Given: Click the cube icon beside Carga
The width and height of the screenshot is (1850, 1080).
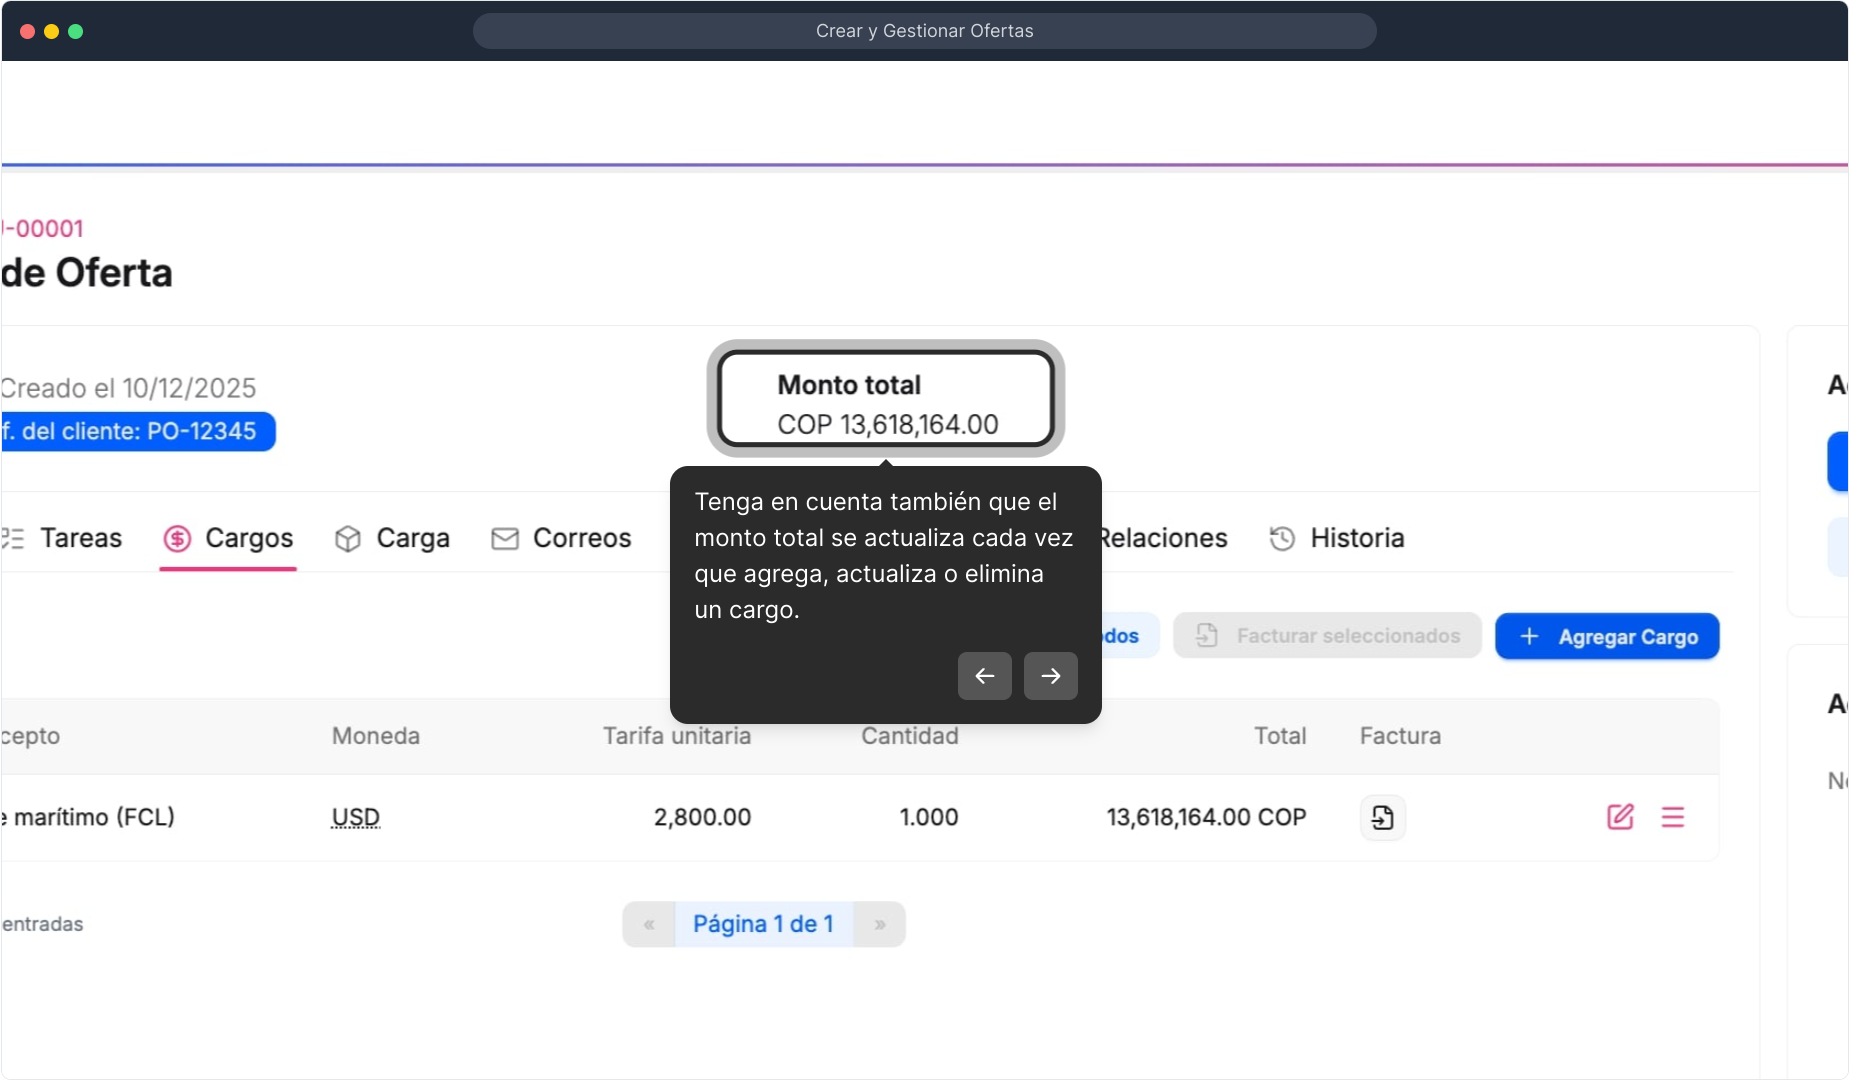Looking at the screenshot, I should (x=348, y=539).
